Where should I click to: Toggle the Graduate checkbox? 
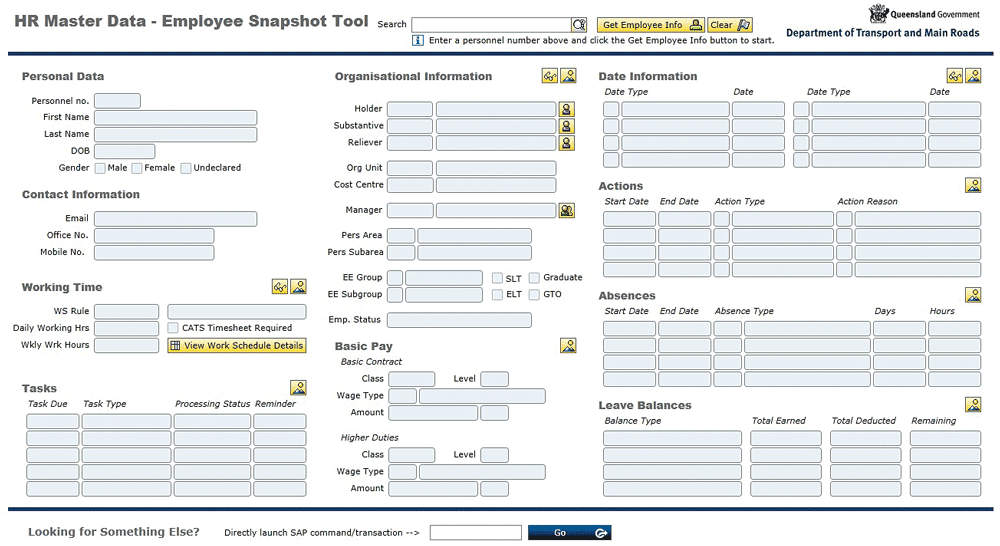[534, 278]
